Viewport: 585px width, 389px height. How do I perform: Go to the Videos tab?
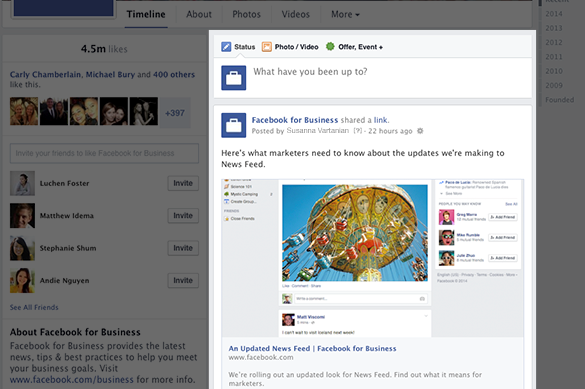click(295, 14)
